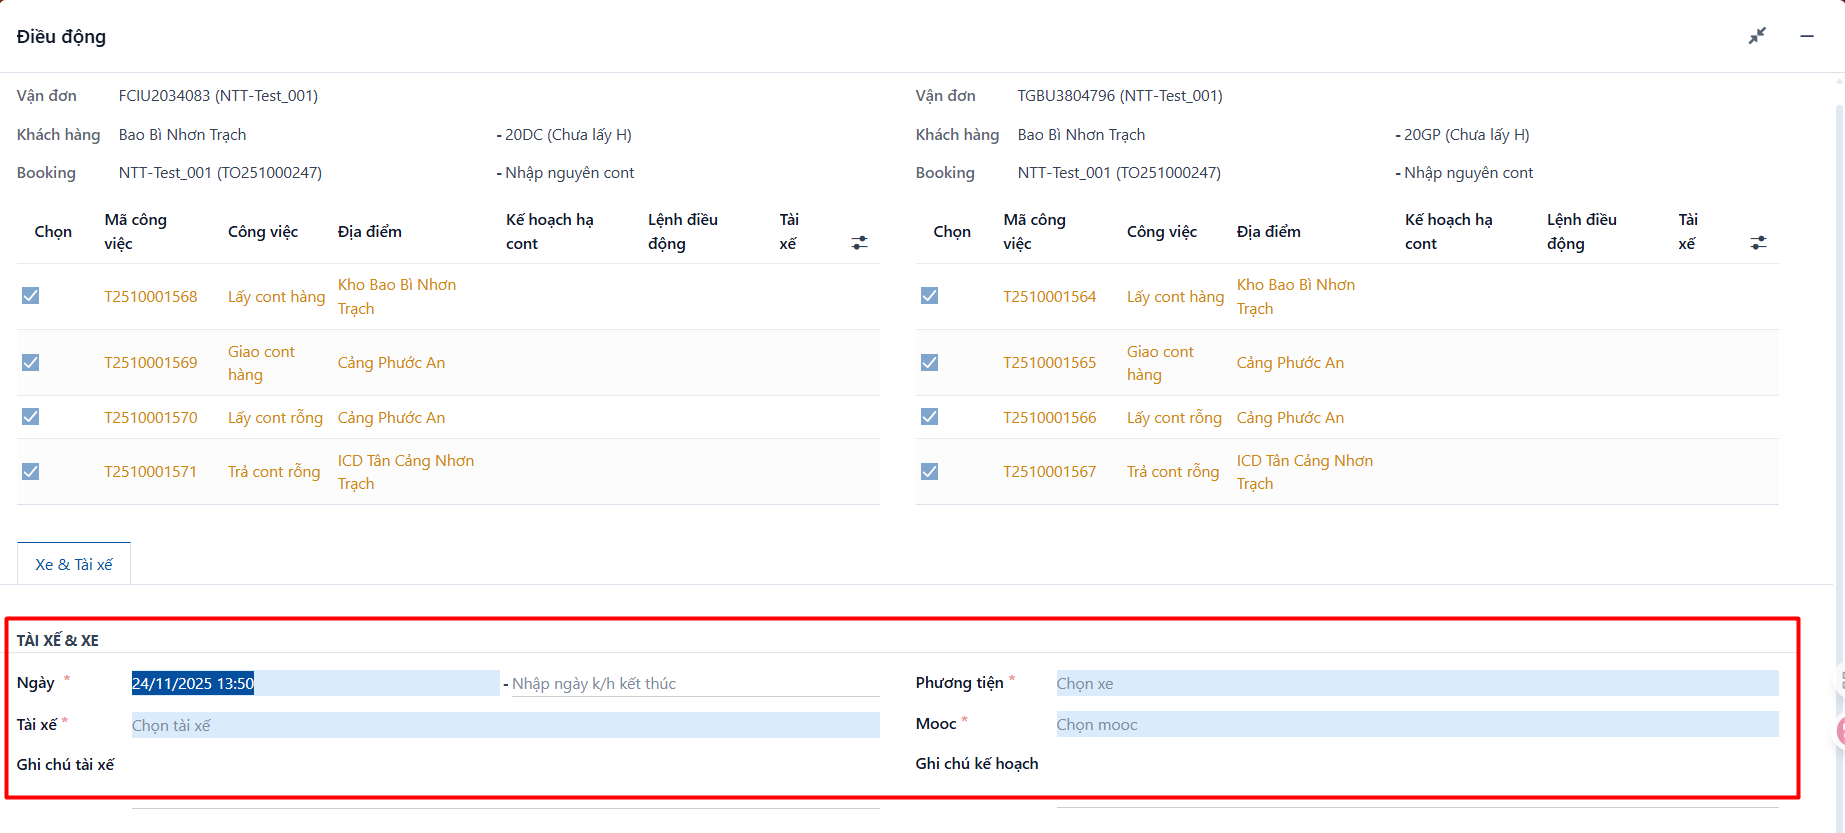Image resolution: width=1845 pixels, height=833 pixels.
Task: Open task link T2510001567
Action: click(x=1050, y=472)
